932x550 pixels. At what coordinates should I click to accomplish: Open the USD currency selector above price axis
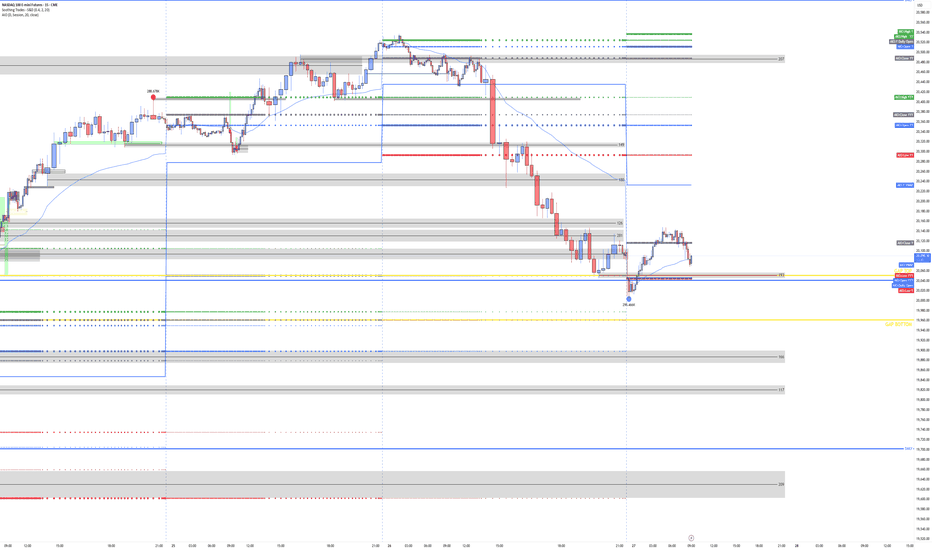921,5
